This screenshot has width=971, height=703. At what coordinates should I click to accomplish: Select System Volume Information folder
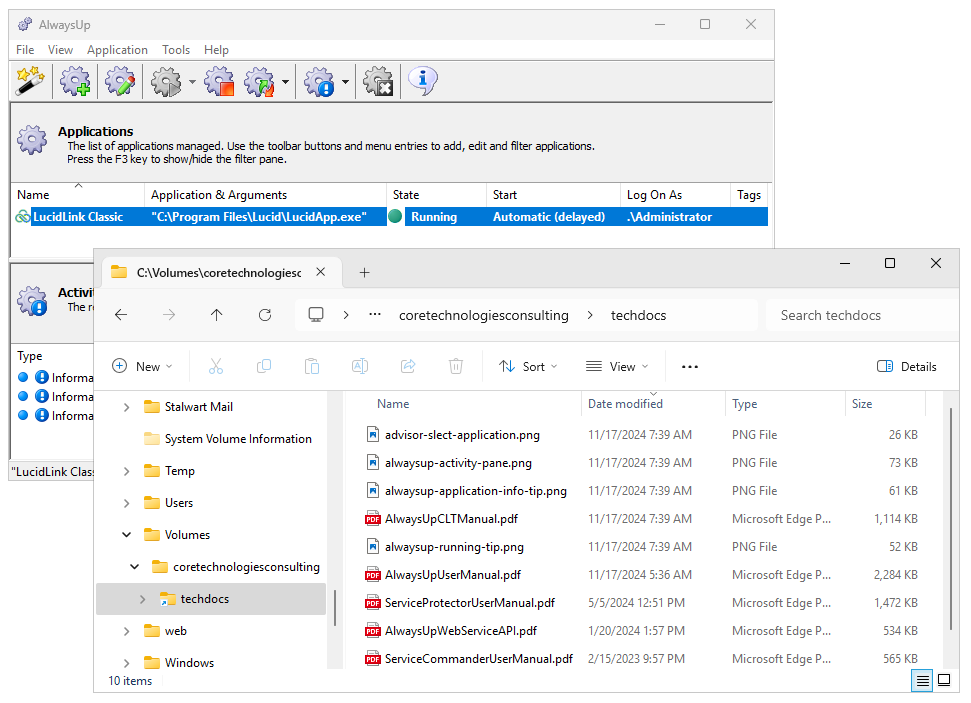228,439
